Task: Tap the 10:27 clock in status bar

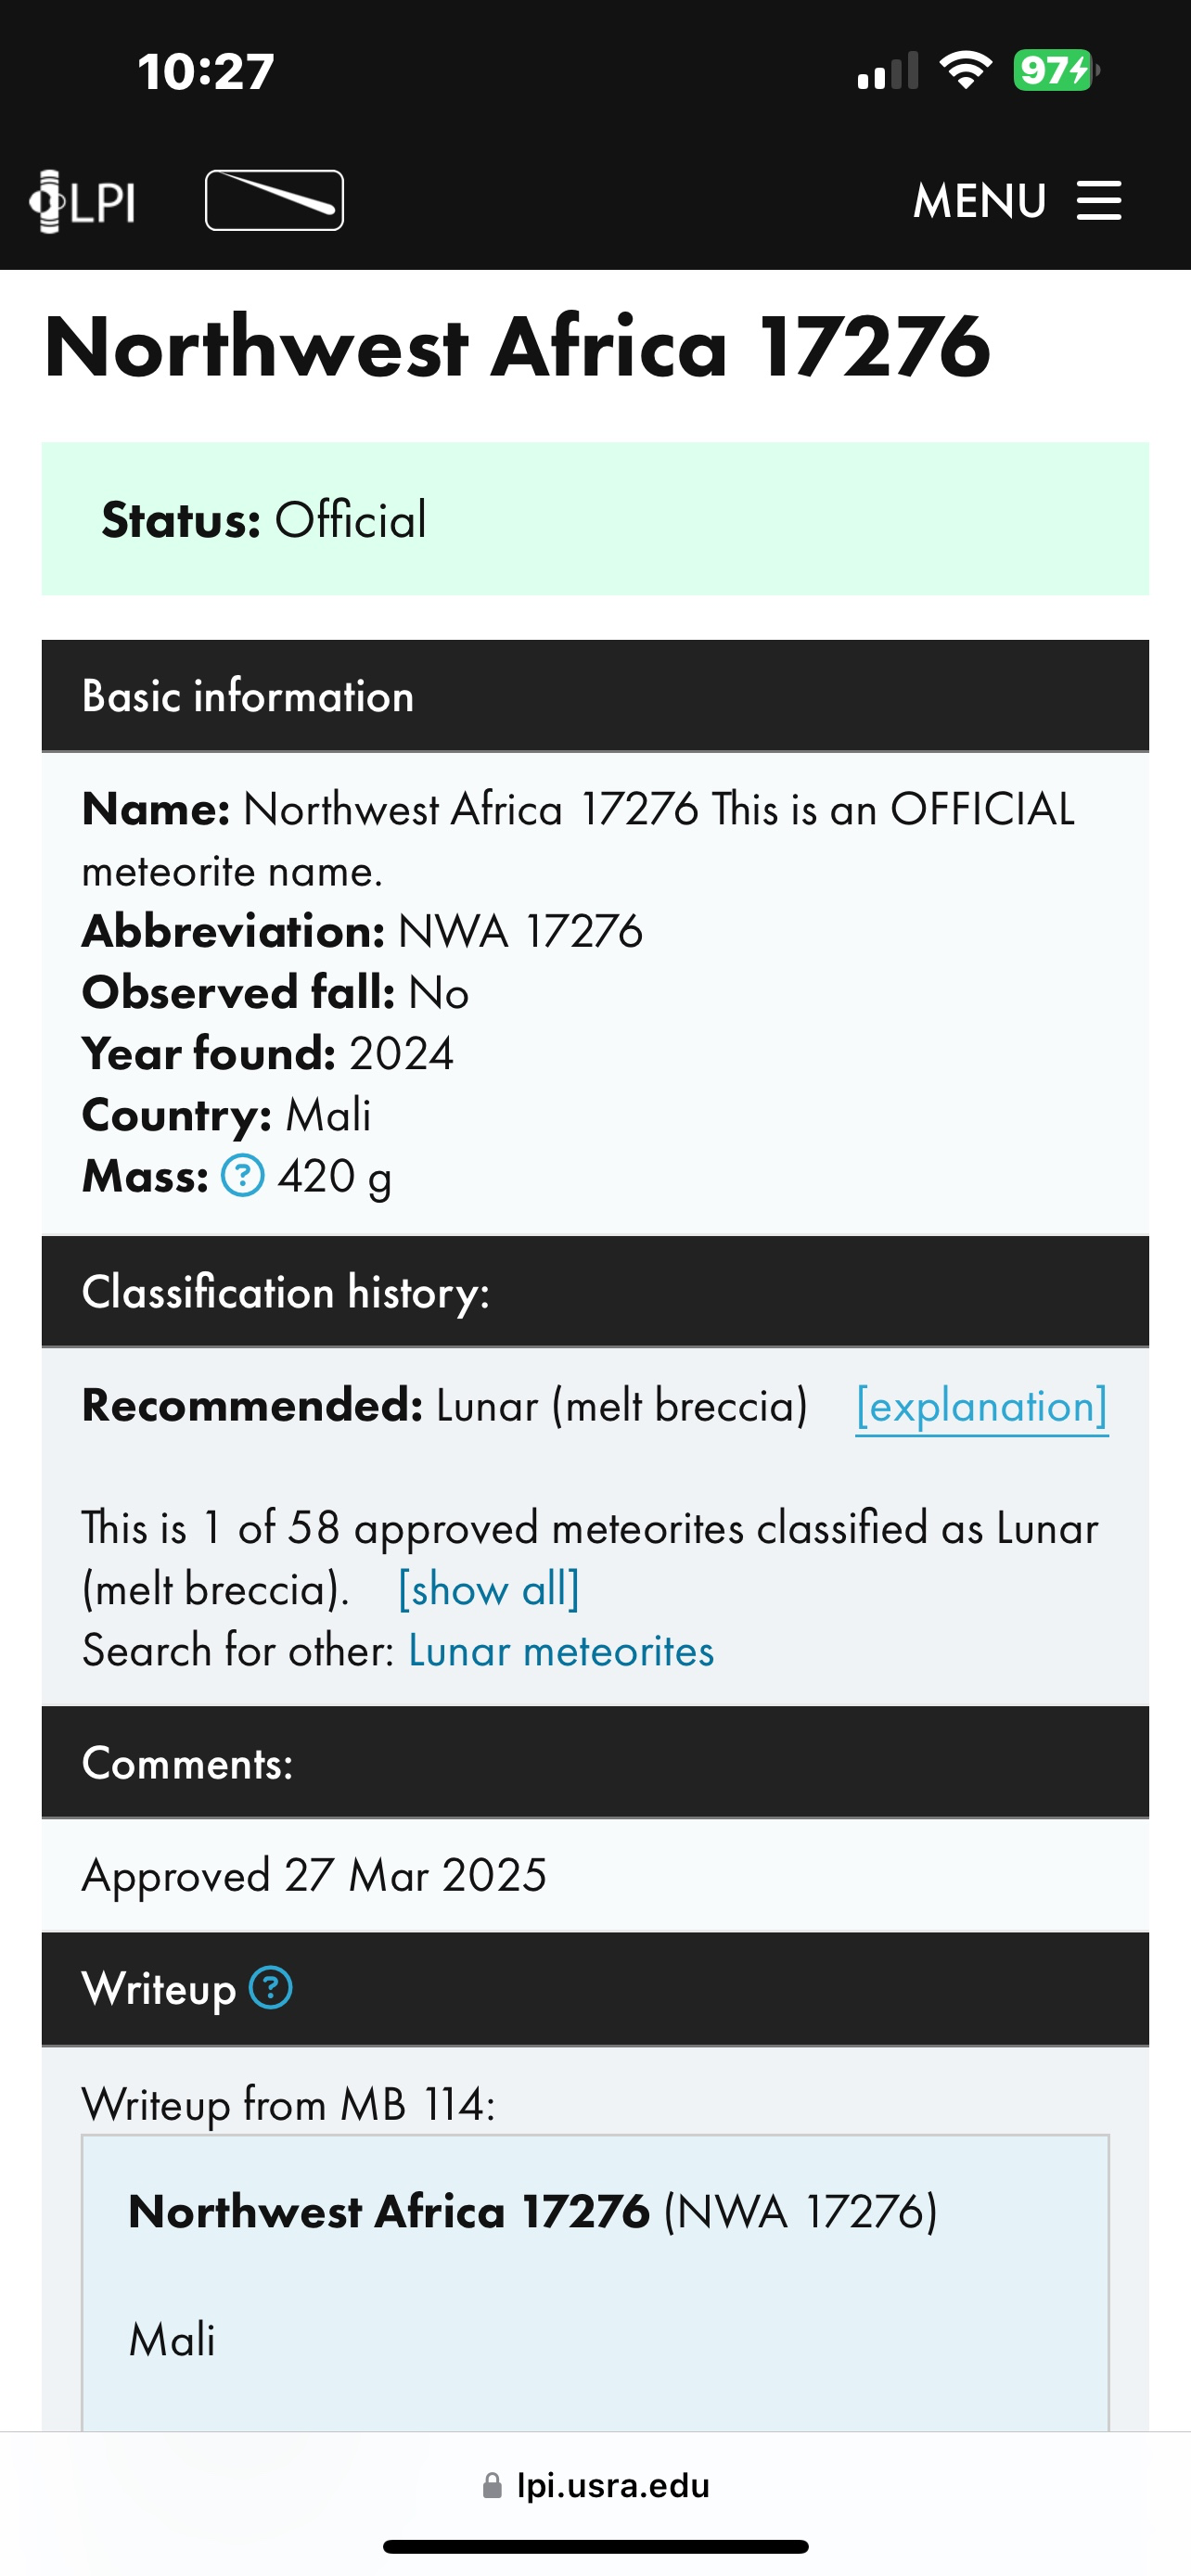Action: [206, 72]
